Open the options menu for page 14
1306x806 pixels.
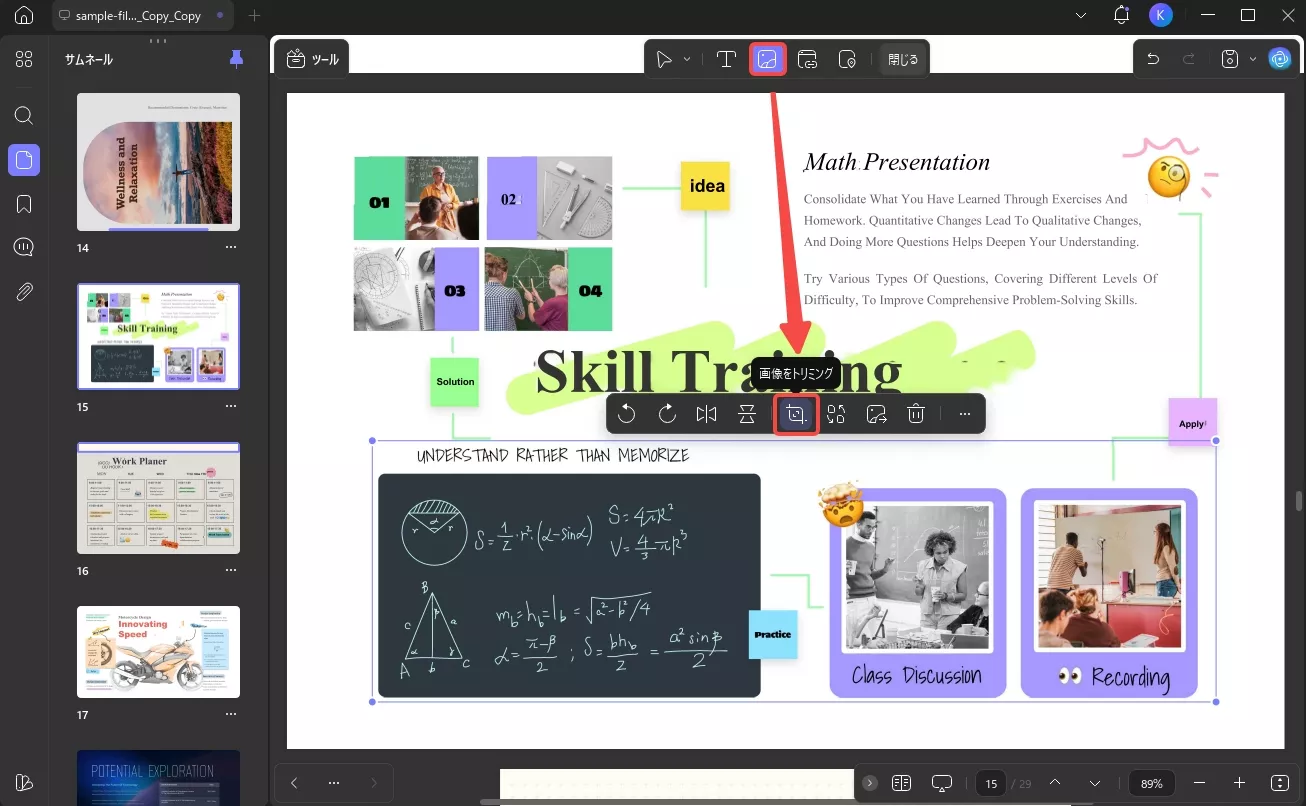(231, 247)
